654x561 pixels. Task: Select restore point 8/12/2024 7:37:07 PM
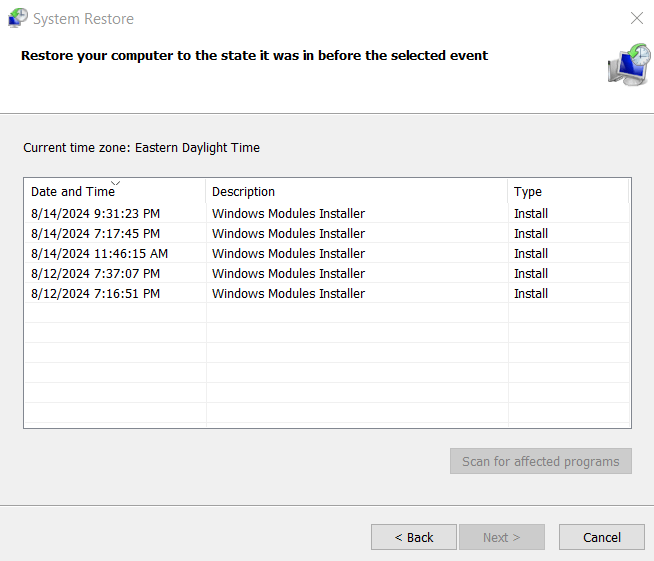[327, 274]
